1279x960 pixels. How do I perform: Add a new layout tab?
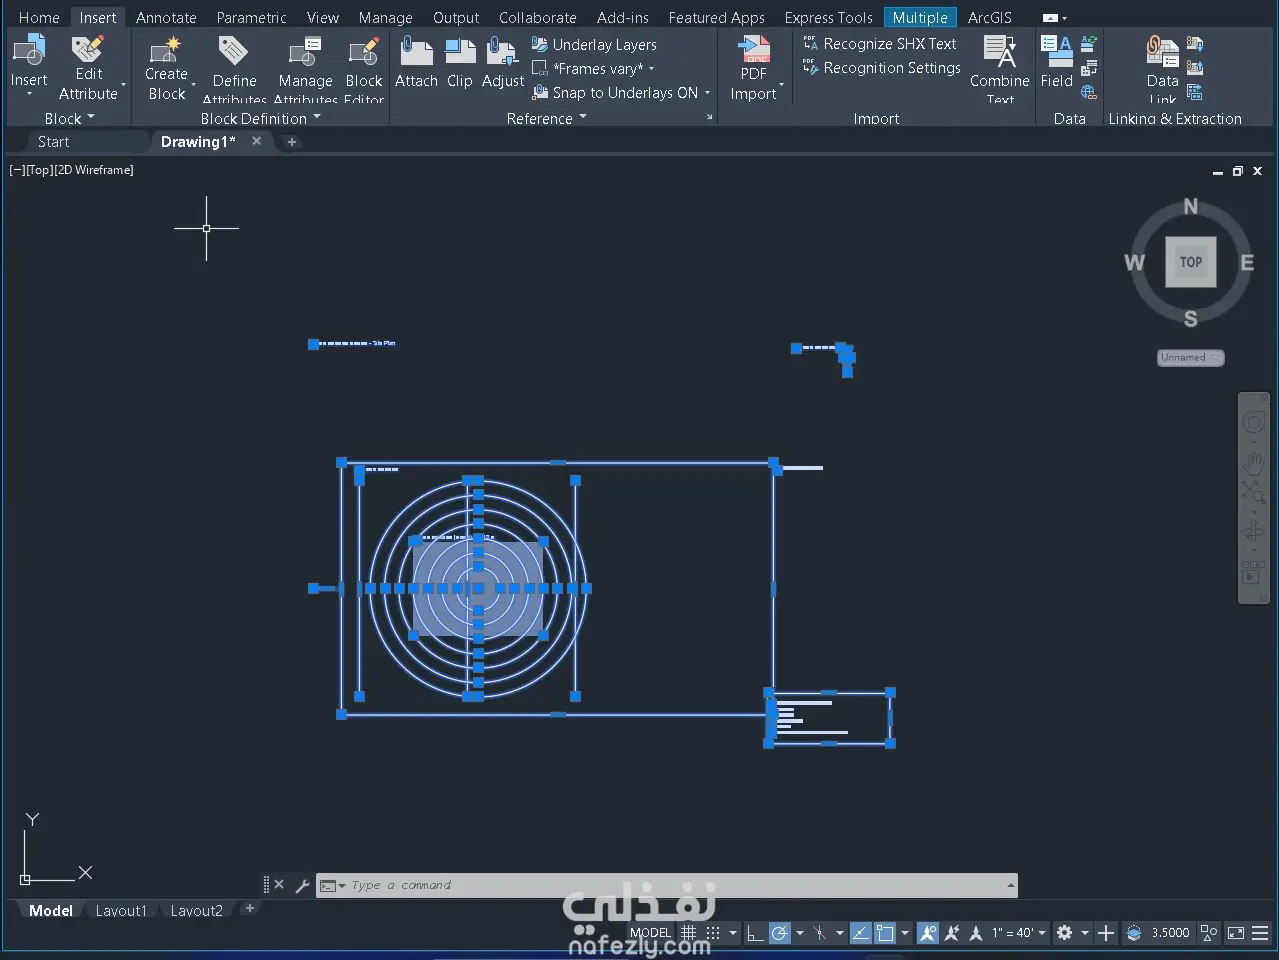[250, 908]
